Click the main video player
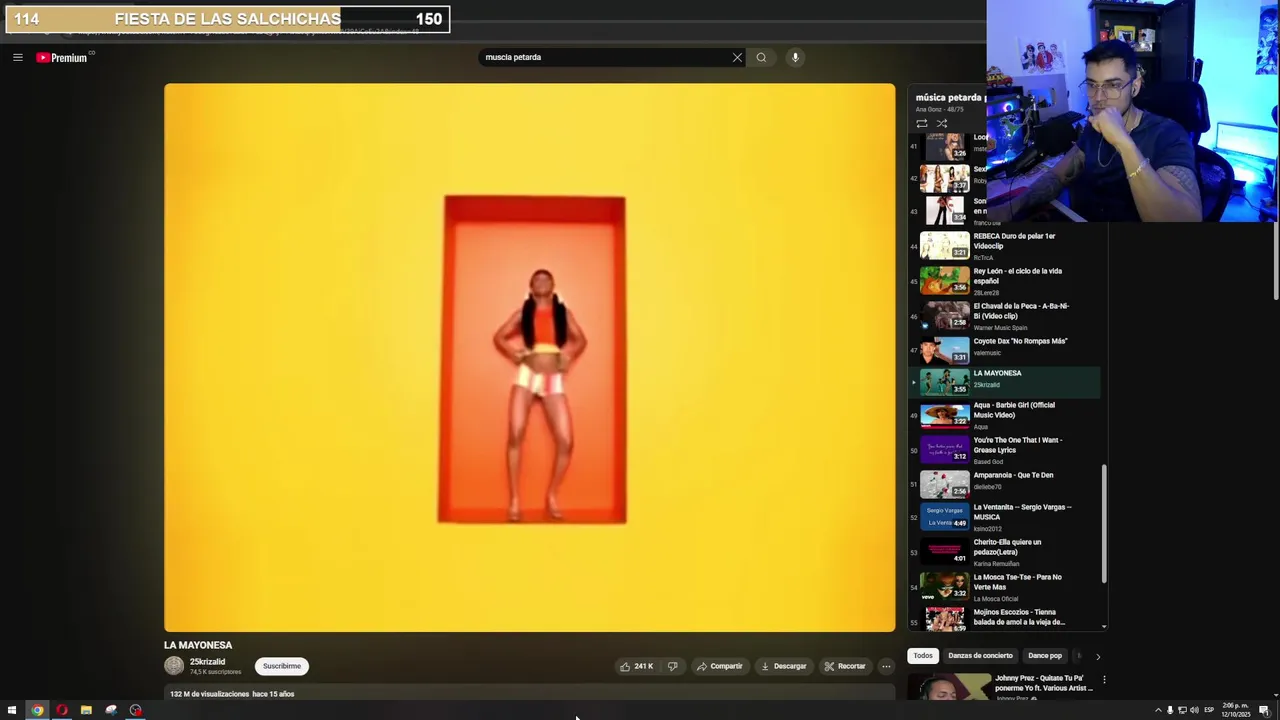Image resolution: width=1280 pixels, height=720 pixels. point(530,357)
